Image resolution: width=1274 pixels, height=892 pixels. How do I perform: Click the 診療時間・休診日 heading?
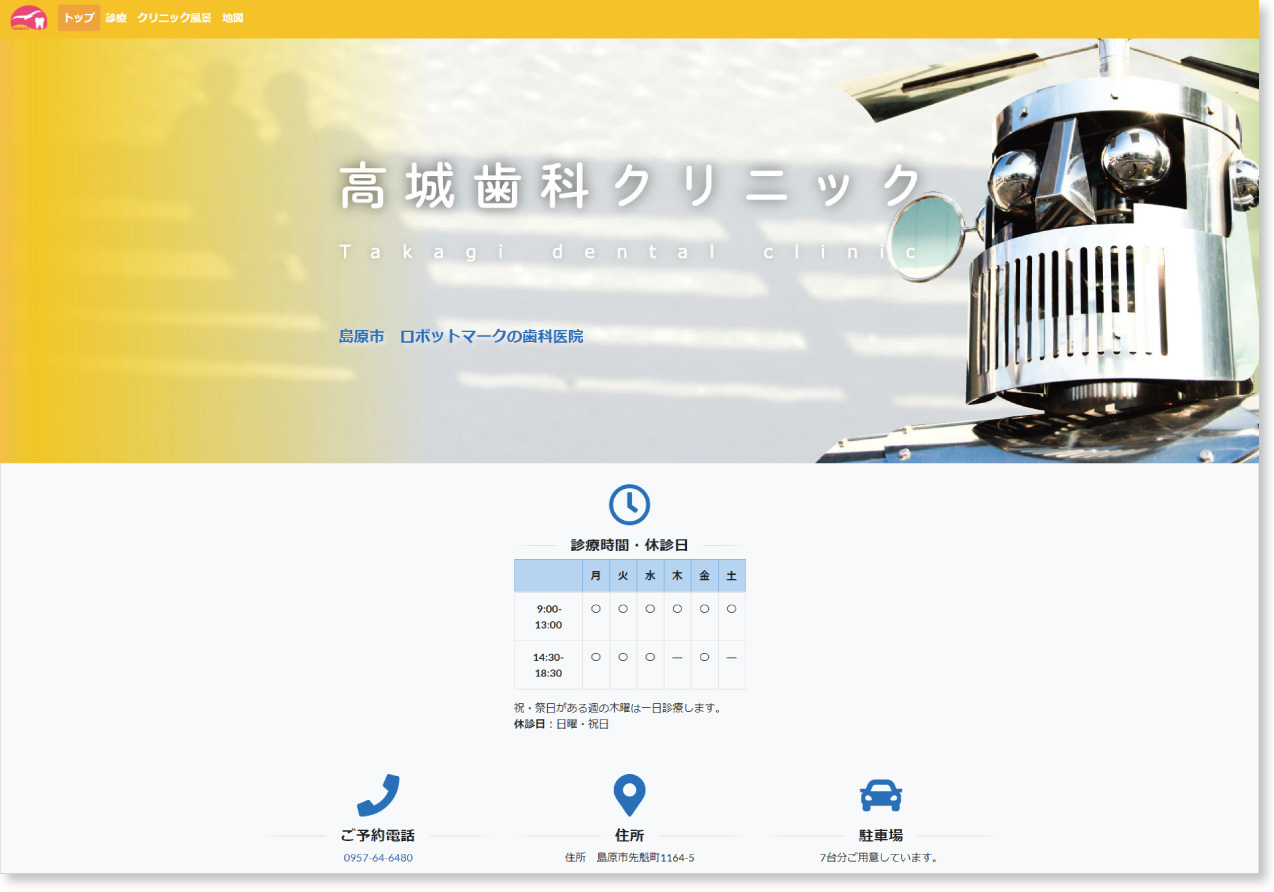[x=629, y=545]
